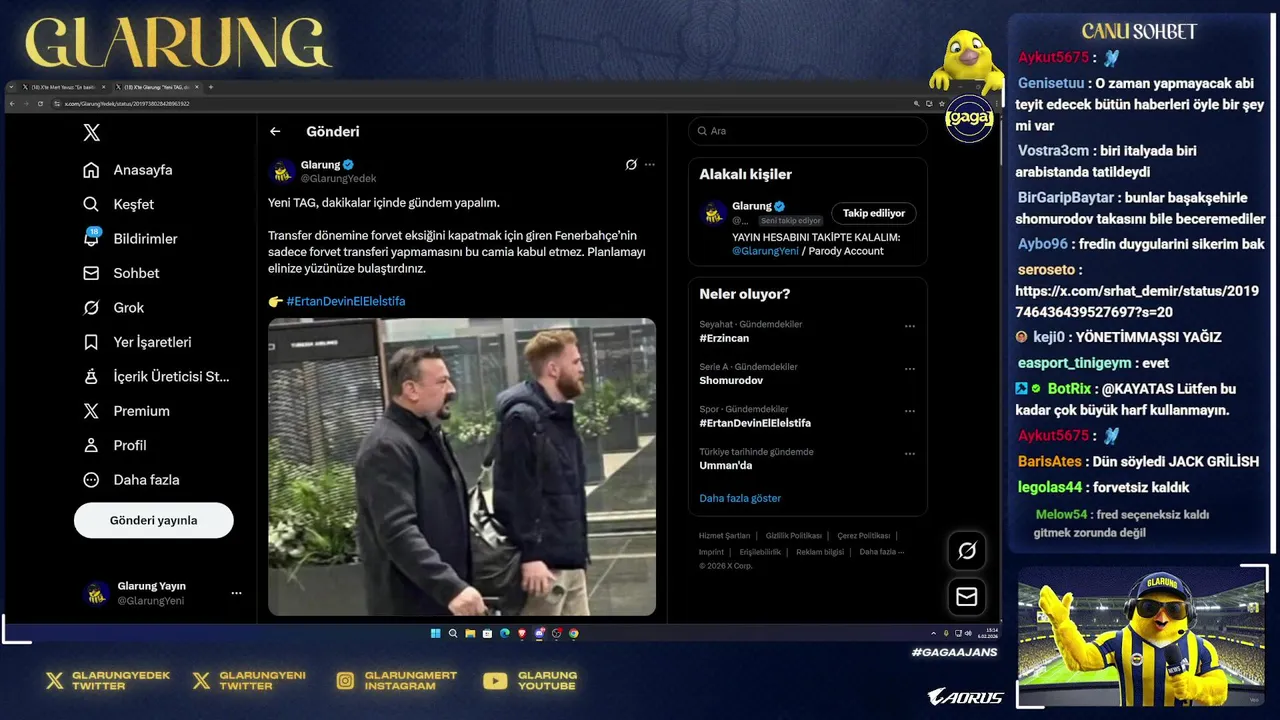The width and height of the screenshot is (1280, 720).
Task: Click Gizlilik Politikası footer link
Action: 794,536
